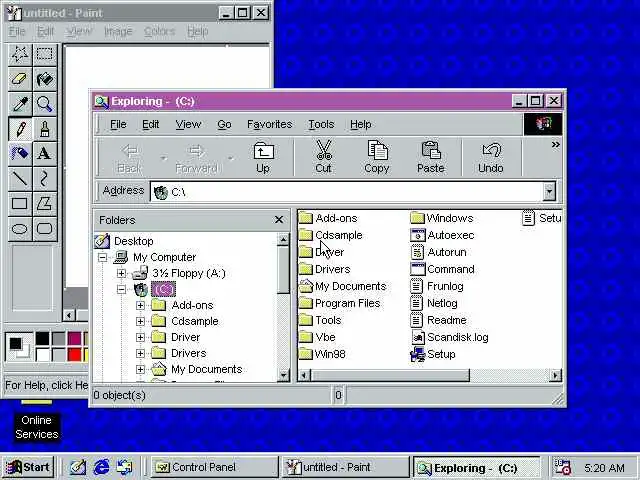Click the Undo toolbar button

coord(491,158)
